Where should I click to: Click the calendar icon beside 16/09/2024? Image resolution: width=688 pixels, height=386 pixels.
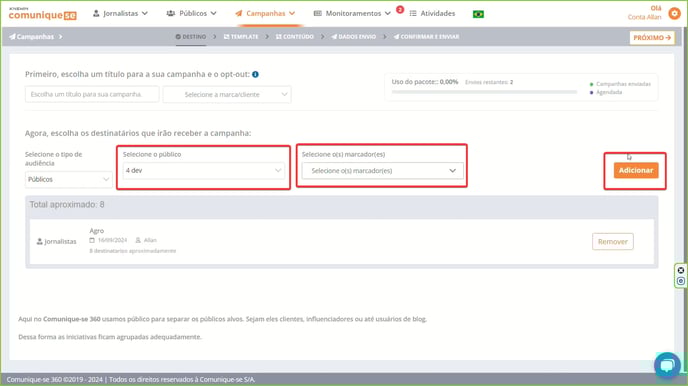[92, 240]
